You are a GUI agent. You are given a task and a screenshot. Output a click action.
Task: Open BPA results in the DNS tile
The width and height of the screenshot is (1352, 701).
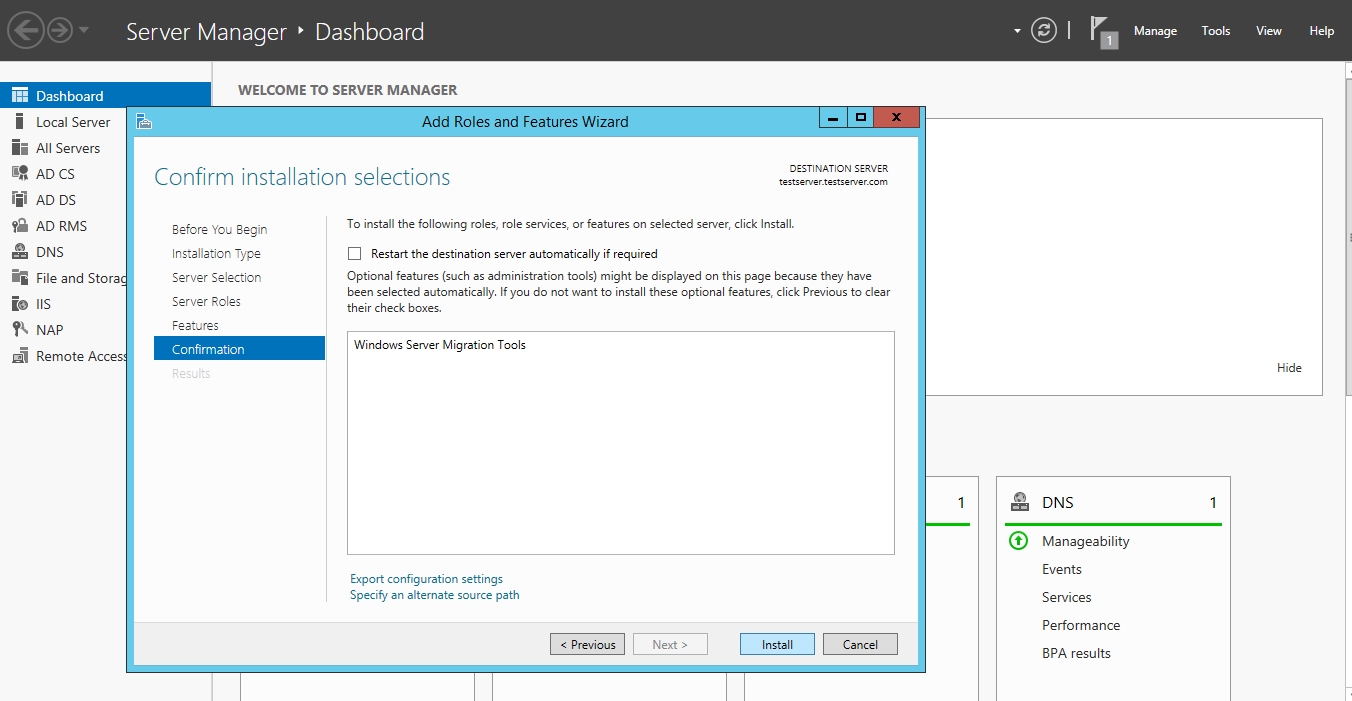1076,653
